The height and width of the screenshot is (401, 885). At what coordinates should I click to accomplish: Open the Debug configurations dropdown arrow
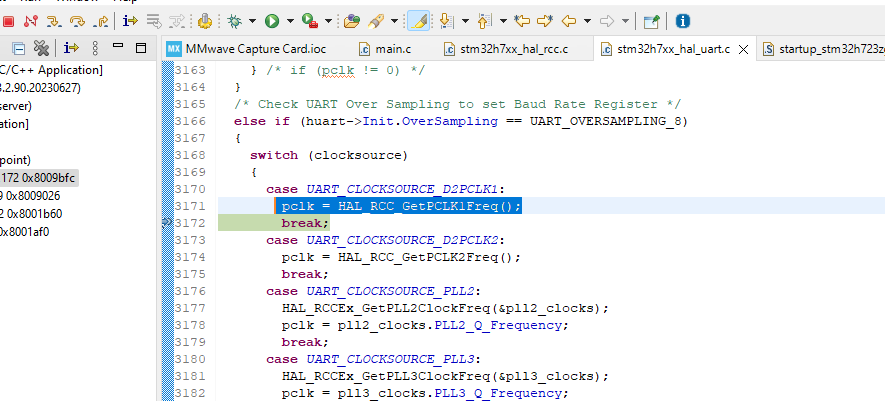(x=252, y=21)
